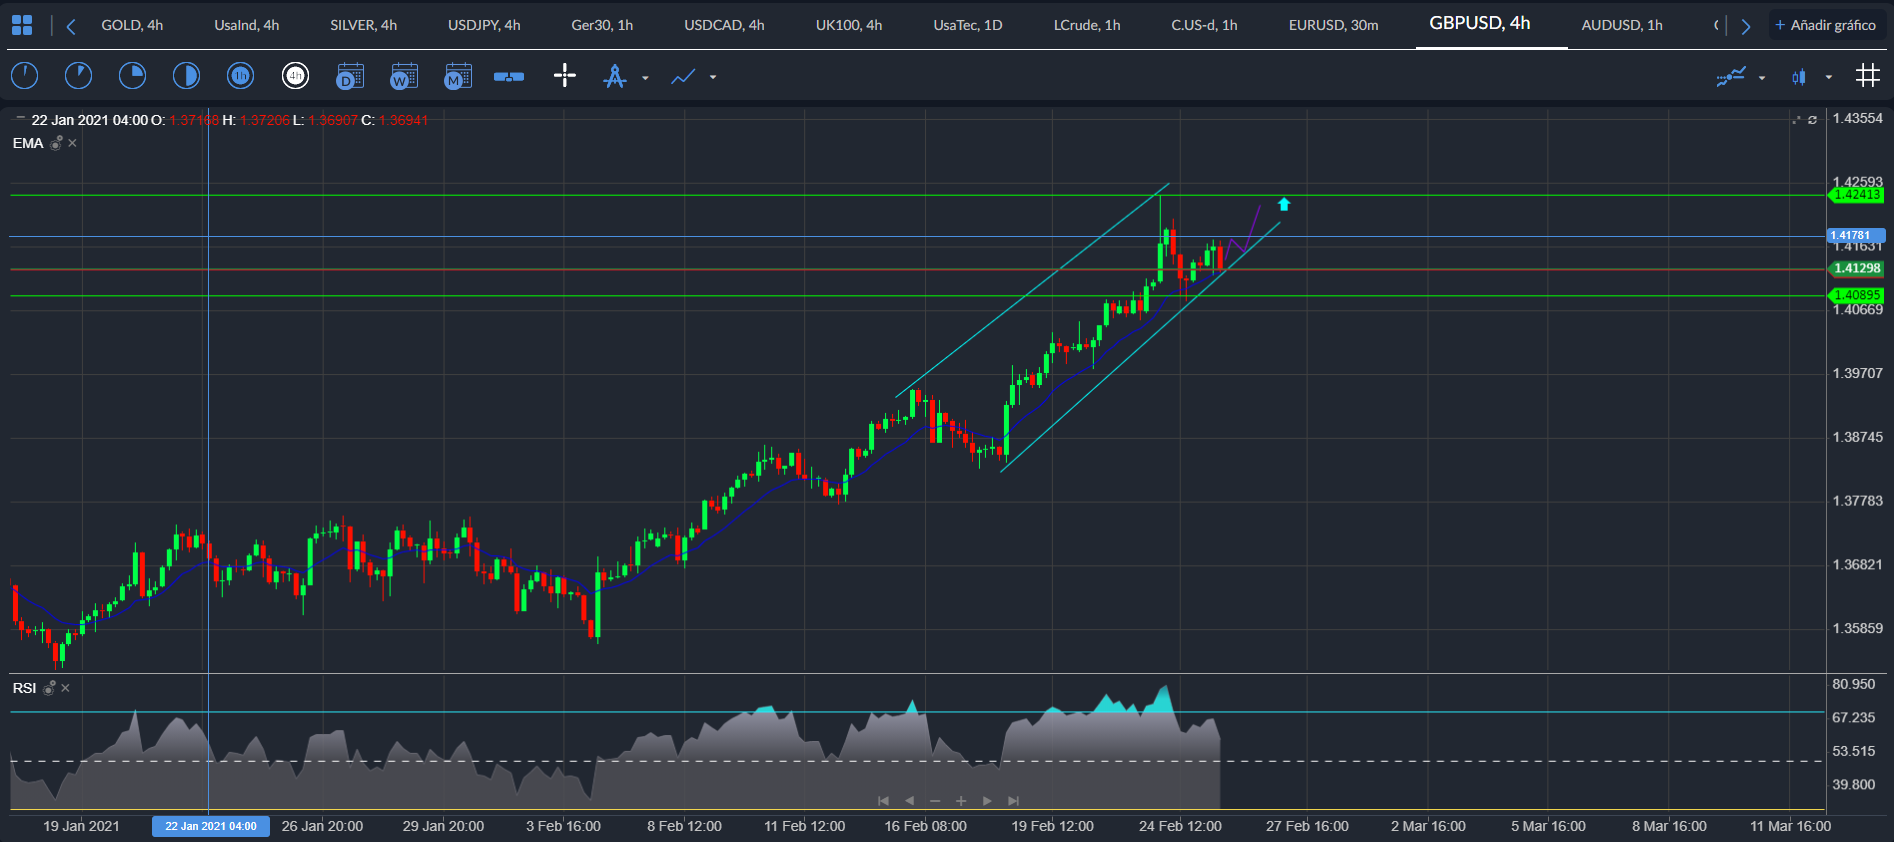Zoom in the chart with plus
The image size is (1894, 842).
pyautogui.click(x=961, y=800)
